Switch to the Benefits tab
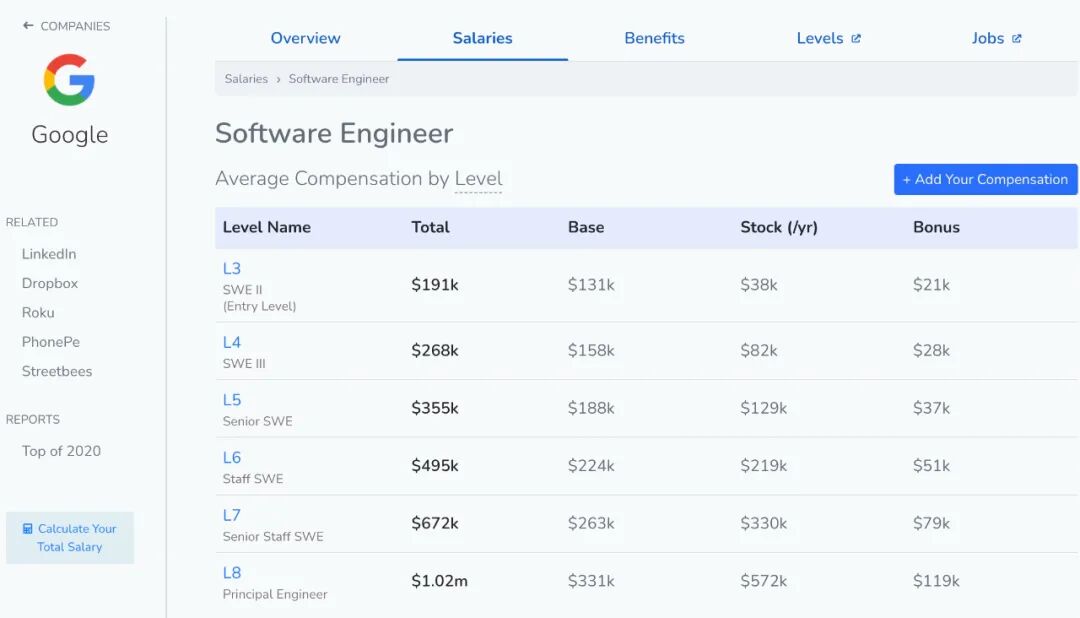This screenshot has width=1080, height=618. (x=654, y=38)
